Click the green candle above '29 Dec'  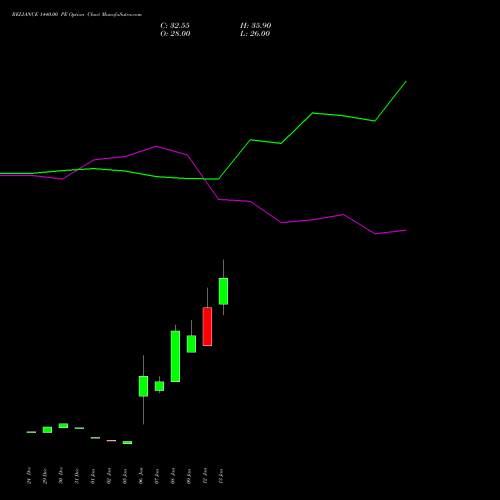pos(47,430)
